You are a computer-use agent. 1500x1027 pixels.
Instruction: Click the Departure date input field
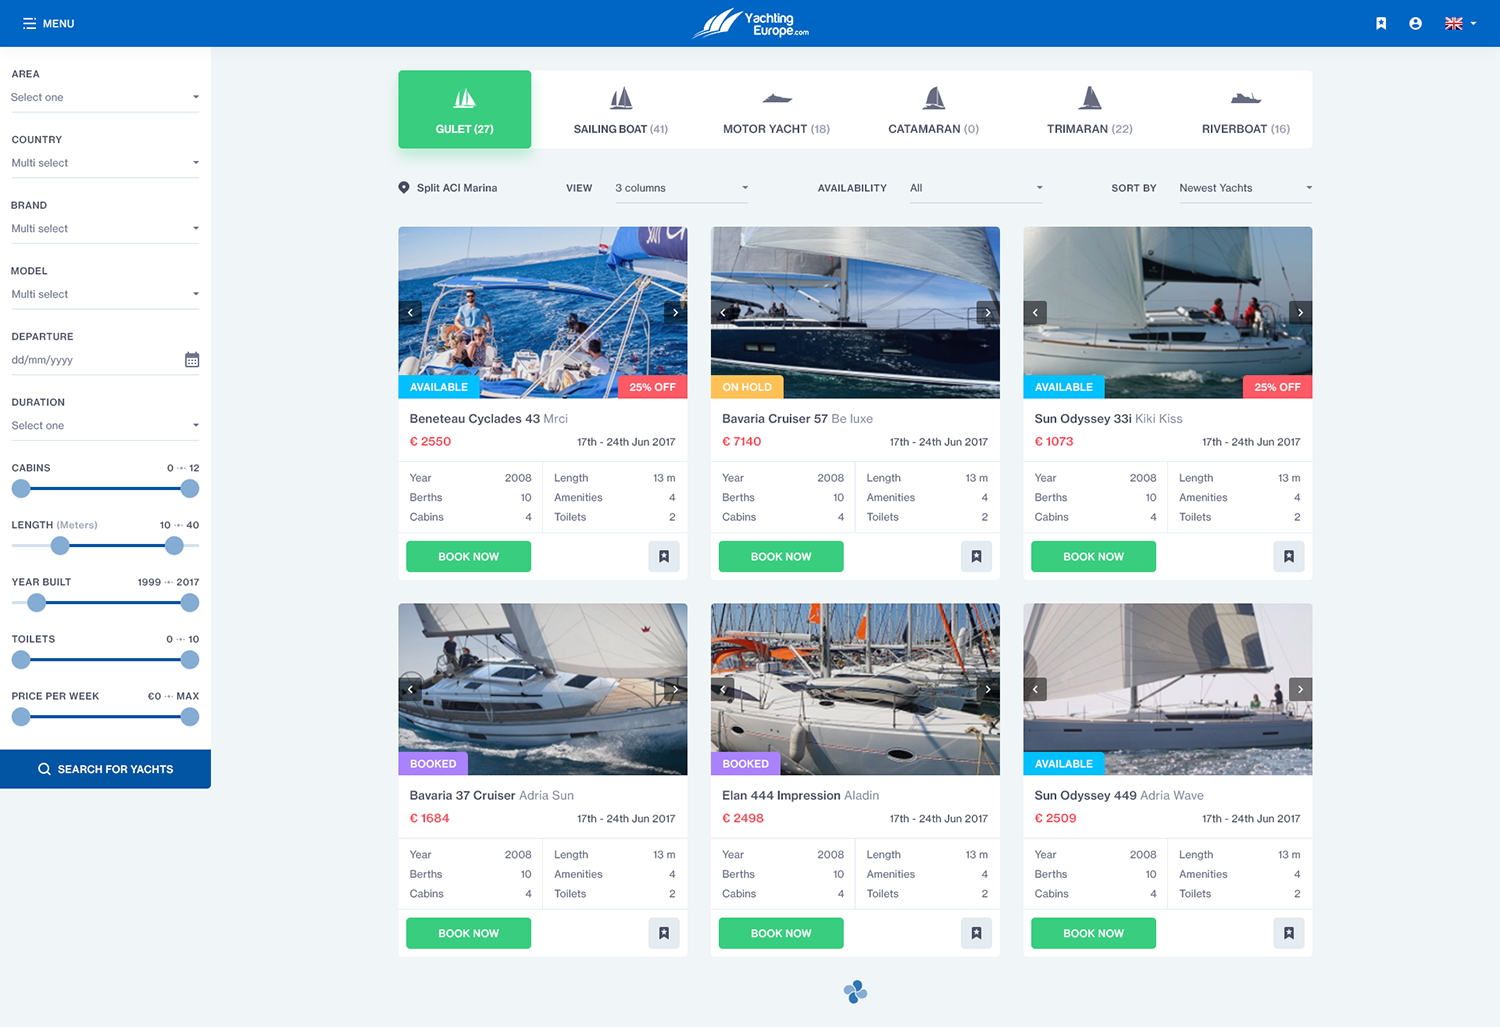[105, 360]
